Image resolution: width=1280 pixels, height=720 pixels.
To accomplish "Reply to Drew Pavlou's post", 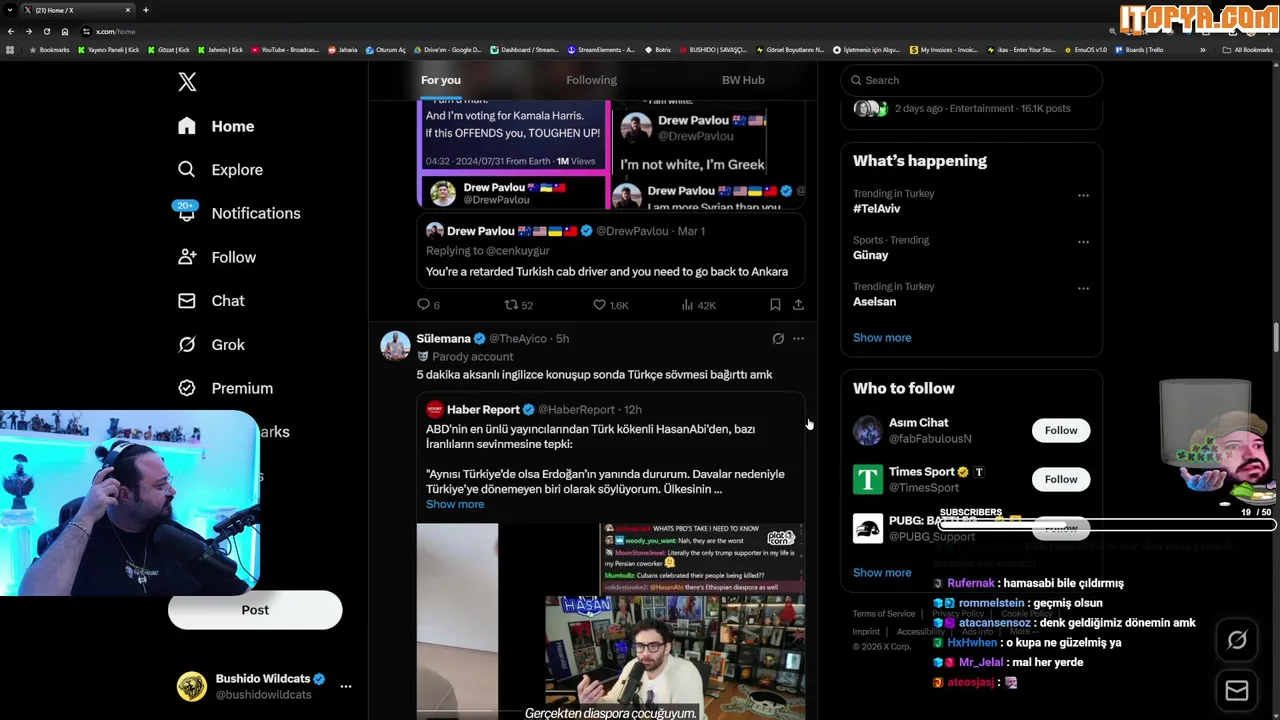I will tap(428, 305).
